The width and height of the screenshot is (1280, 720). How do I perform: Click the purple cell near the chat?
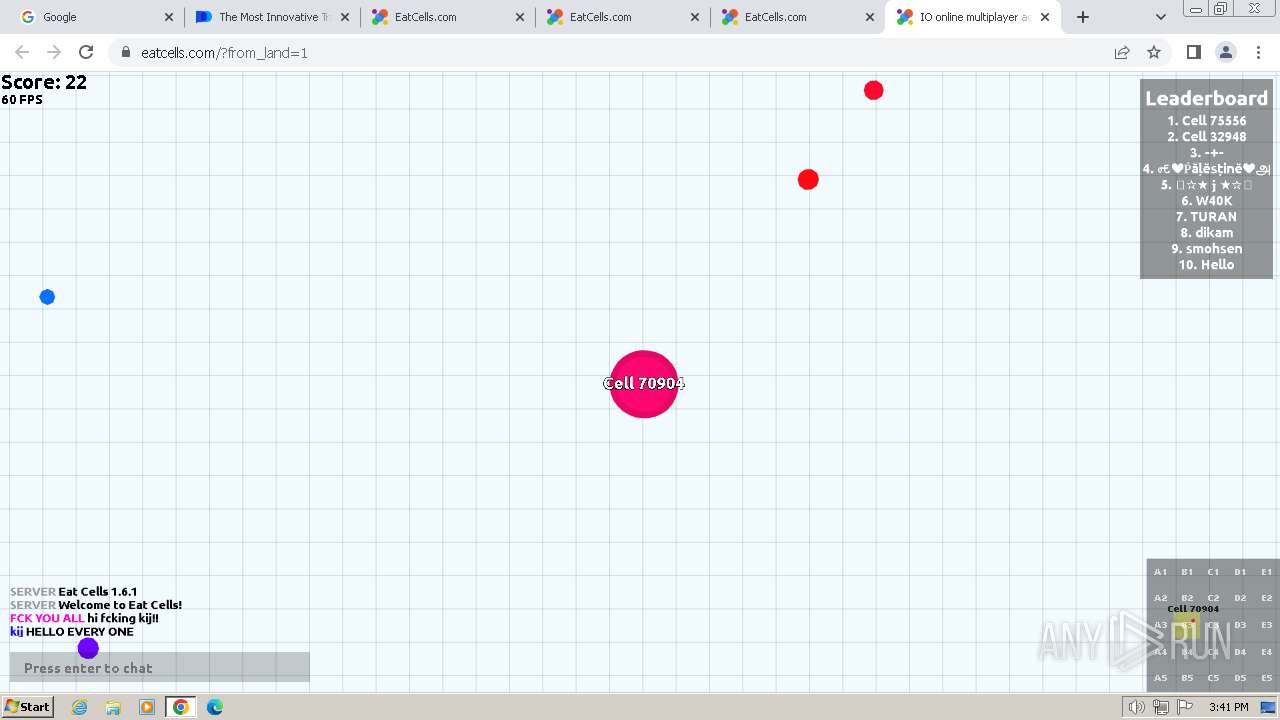(x=88, y=648)
